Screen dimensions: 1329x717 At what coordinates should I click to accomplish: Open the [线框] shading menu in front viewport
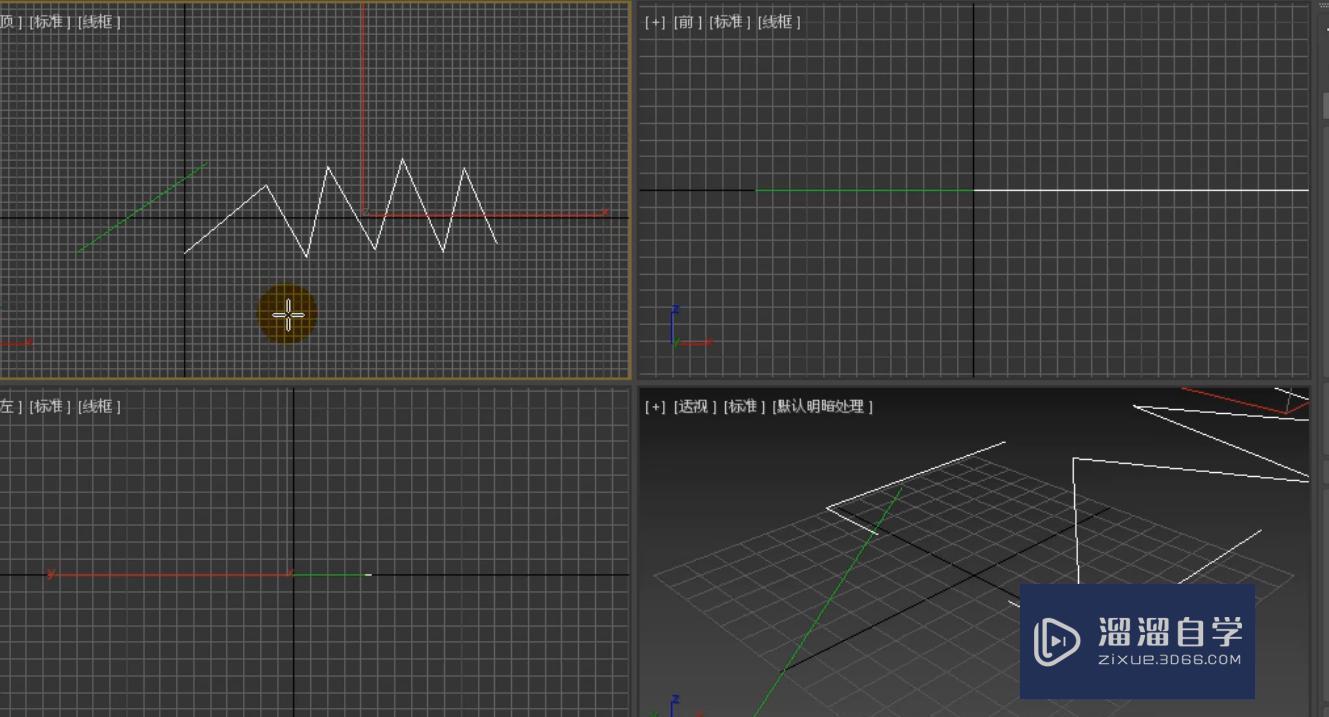[x=779, y=22]
